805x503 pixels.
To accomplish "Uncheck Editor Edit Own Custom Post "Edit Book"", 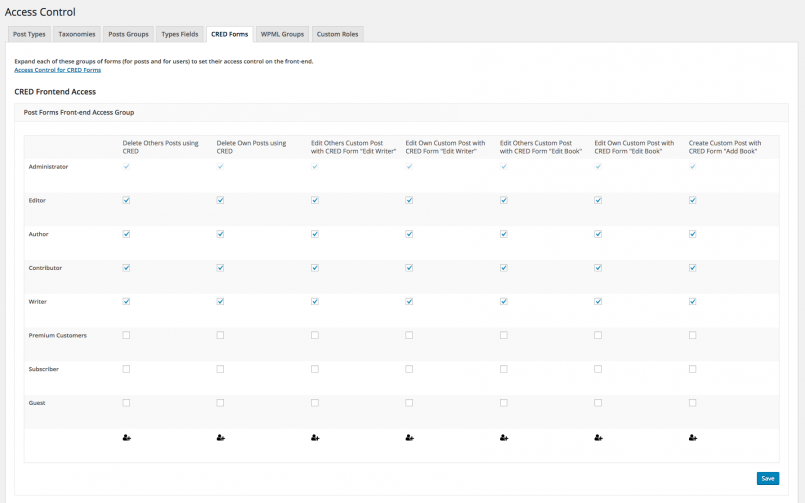I will click(x=598, y=200).
